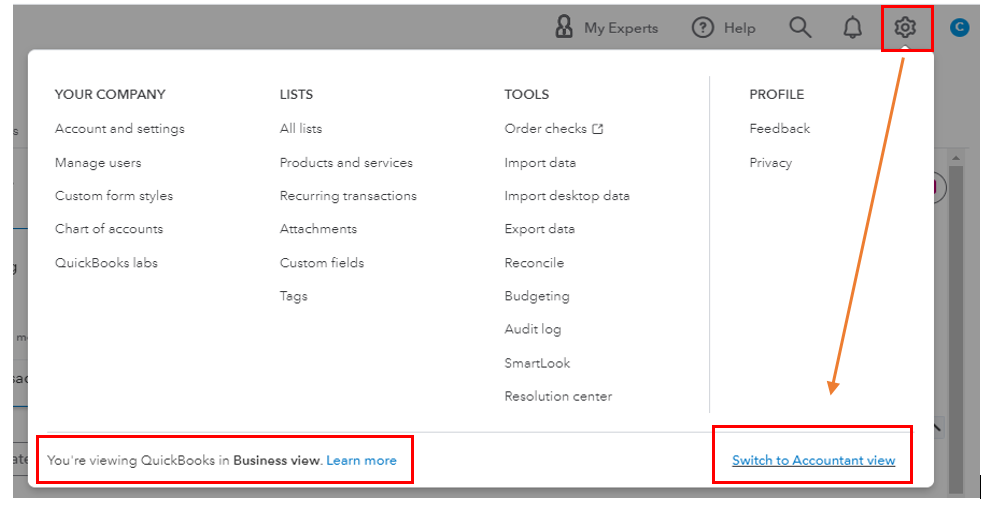Open Order checks external link
This screenshot has width=986, height=510.
pyautogui.click(x=553, y=129)
